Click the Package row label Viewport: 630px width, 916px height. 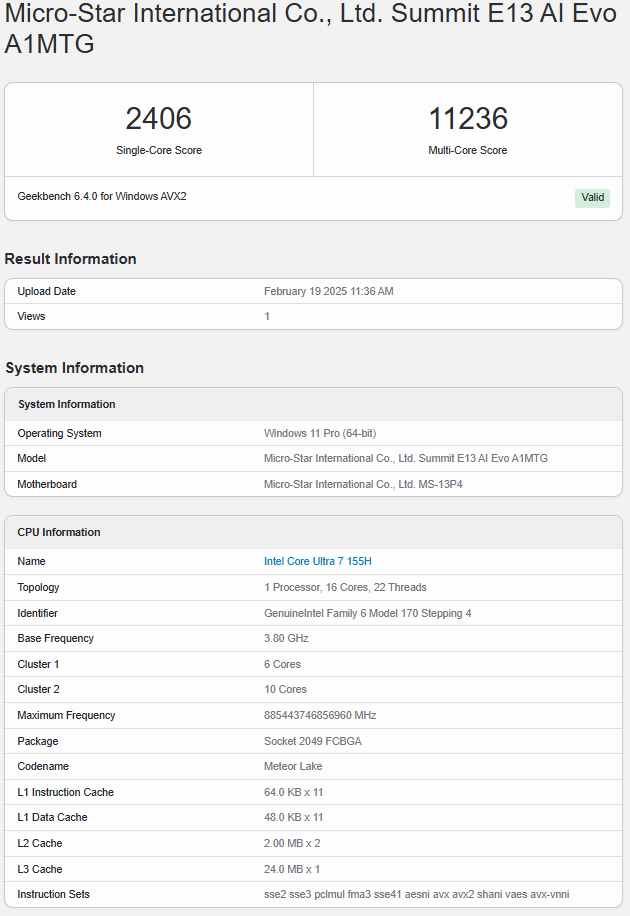point(37,741)
